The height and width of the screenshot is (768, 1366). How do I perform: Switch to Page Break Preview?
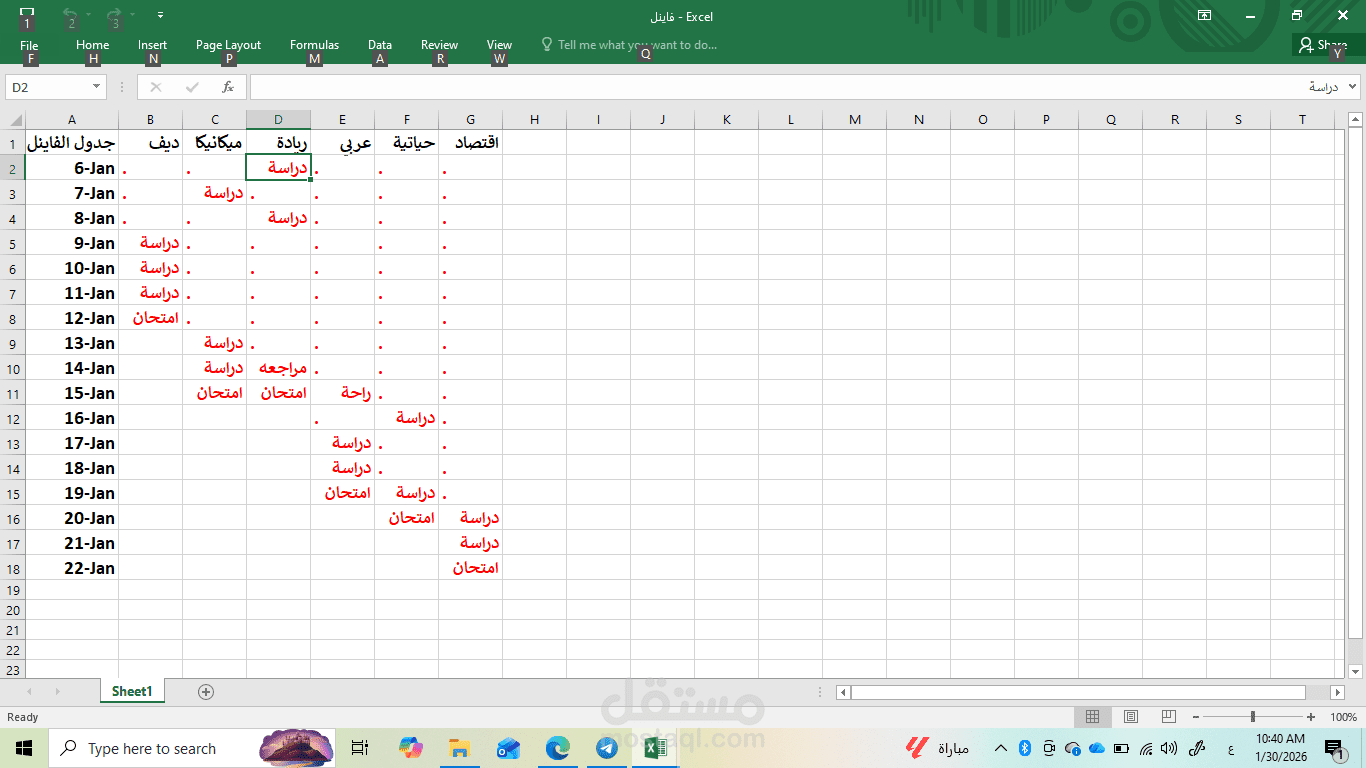point(1168,717)
